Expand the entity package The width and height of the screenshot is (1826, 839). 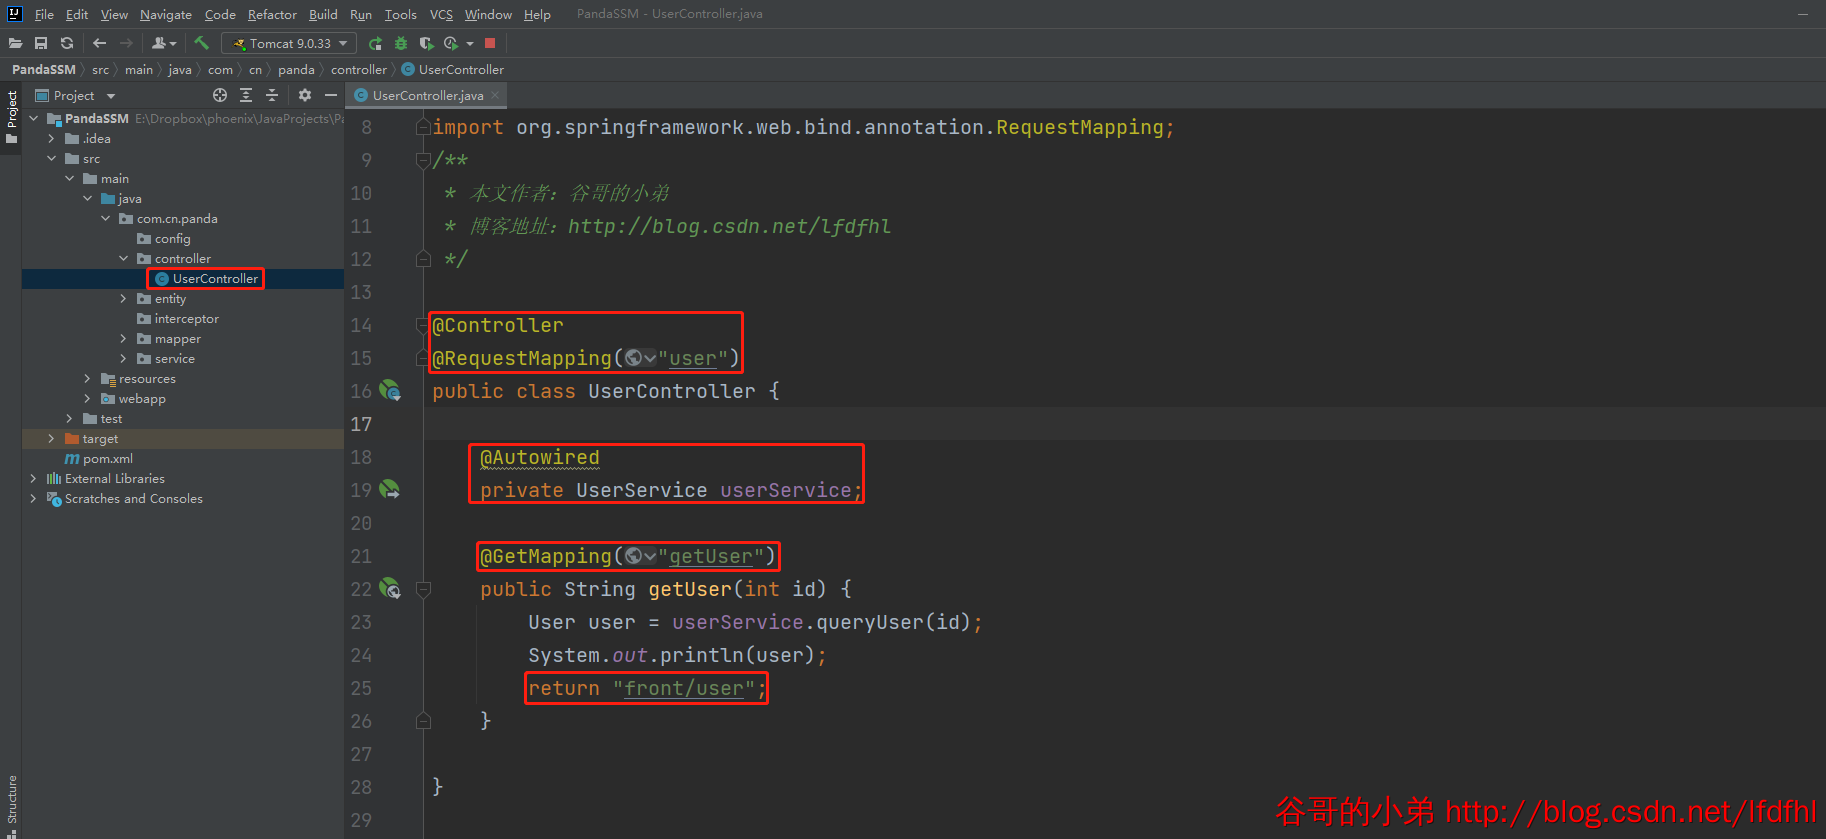pos(124,298)
